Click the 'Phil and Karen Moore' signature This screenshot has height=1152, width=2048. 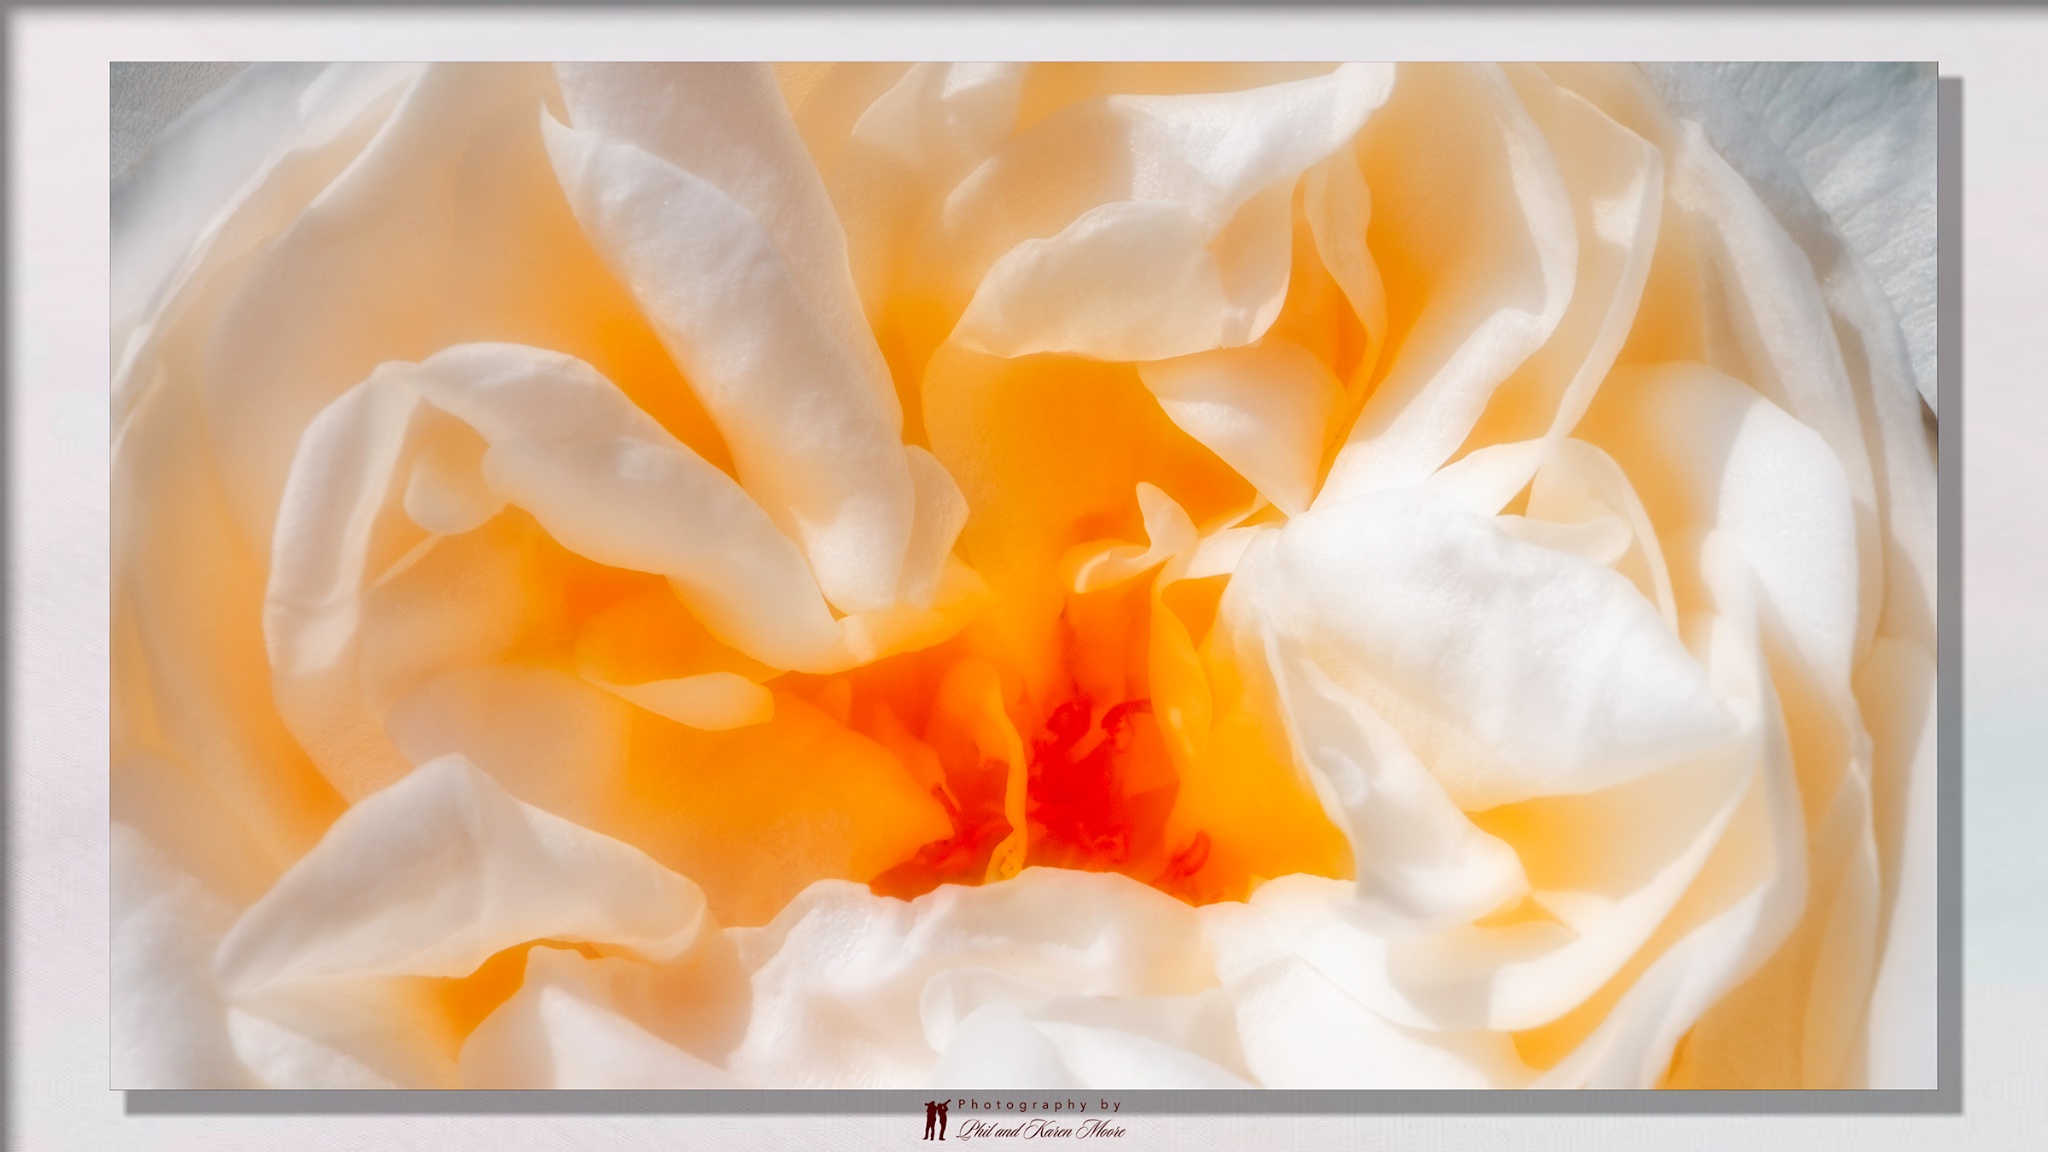[x=1040, y=1131]
